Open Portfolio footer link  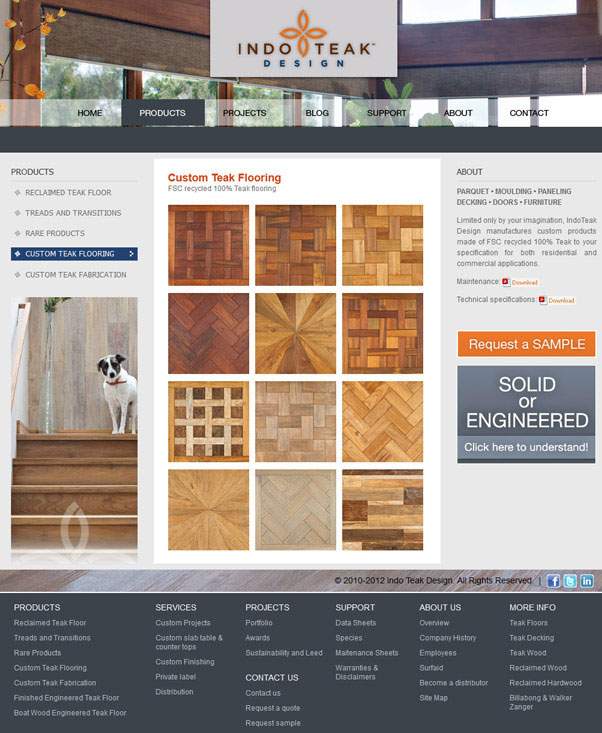tap(259, 623)
